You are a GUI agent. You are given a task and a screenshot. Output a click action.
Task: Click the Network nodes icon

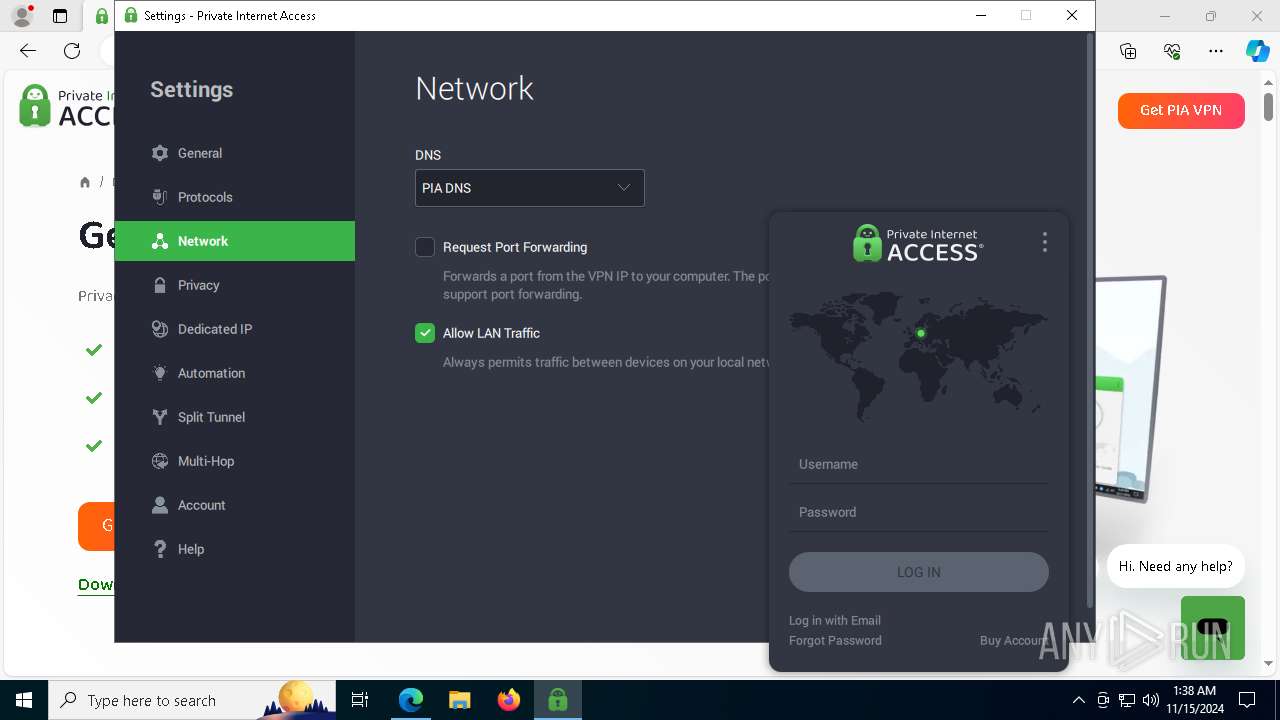(x=159, y=241)
